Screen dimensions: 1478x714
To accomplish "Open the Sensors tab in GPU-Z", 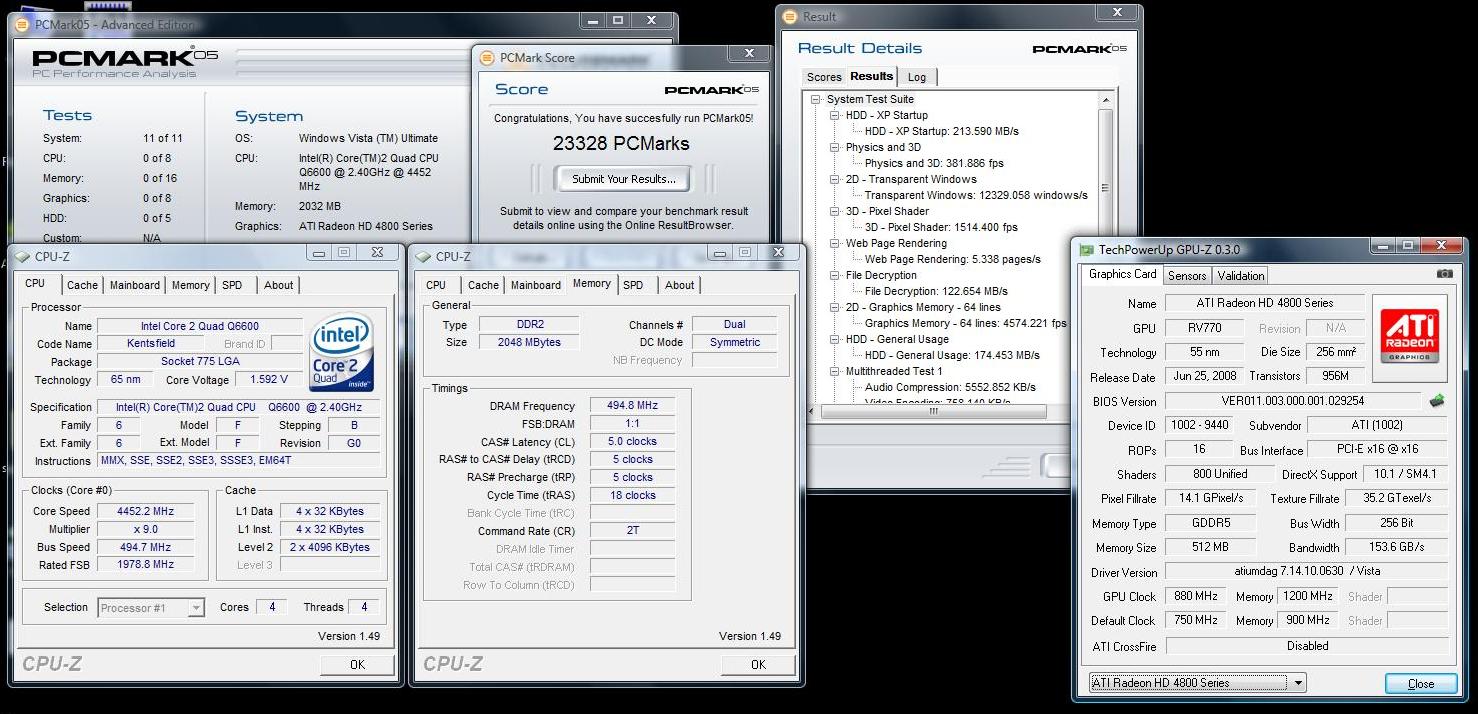I will (x=1187, y=275).
